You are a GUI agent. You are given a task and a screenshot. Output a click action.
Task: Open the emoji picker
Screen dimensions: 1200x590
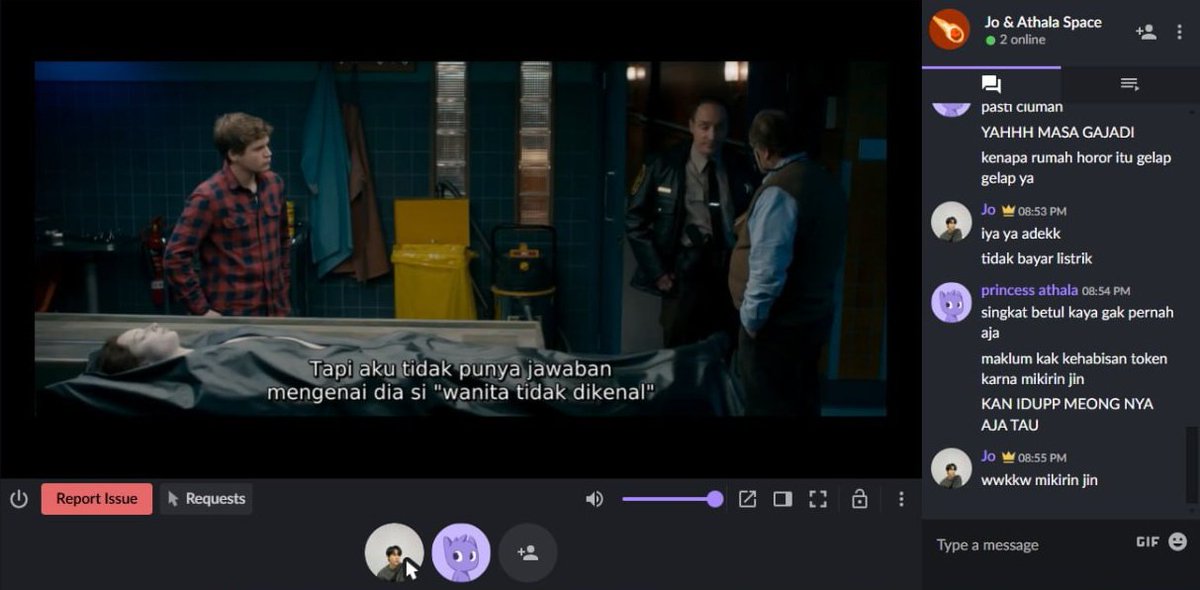pyautogui.click(x=1178, y=541)
